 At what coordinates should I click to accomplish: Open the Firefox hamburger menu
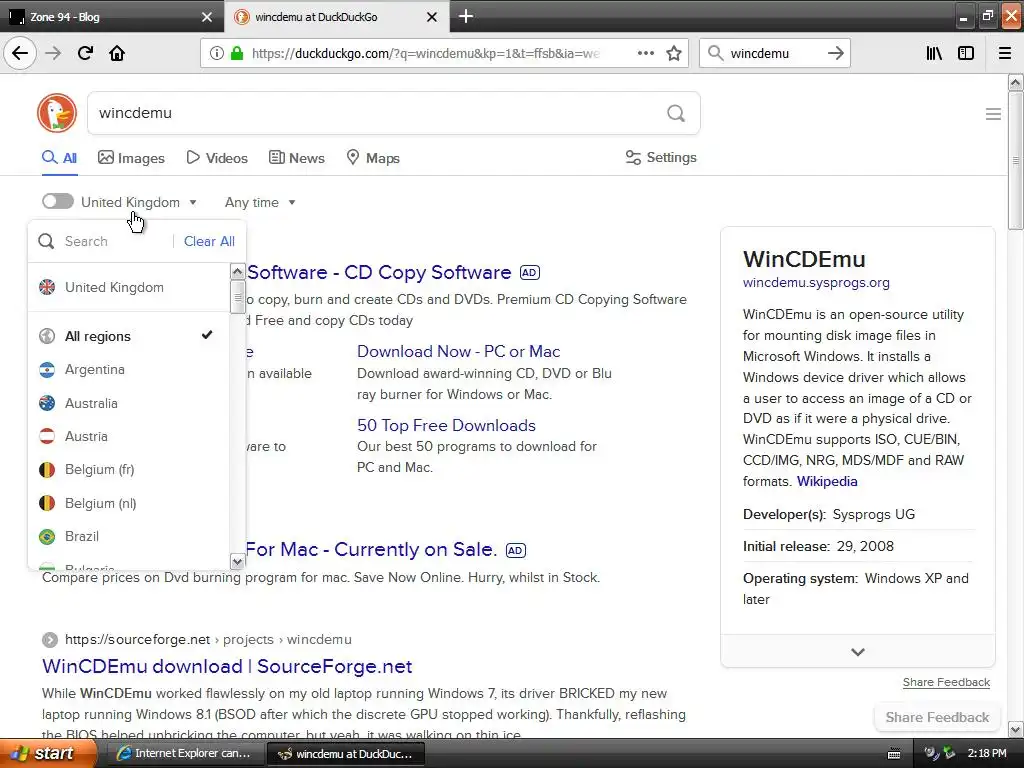click(1005, 53)
